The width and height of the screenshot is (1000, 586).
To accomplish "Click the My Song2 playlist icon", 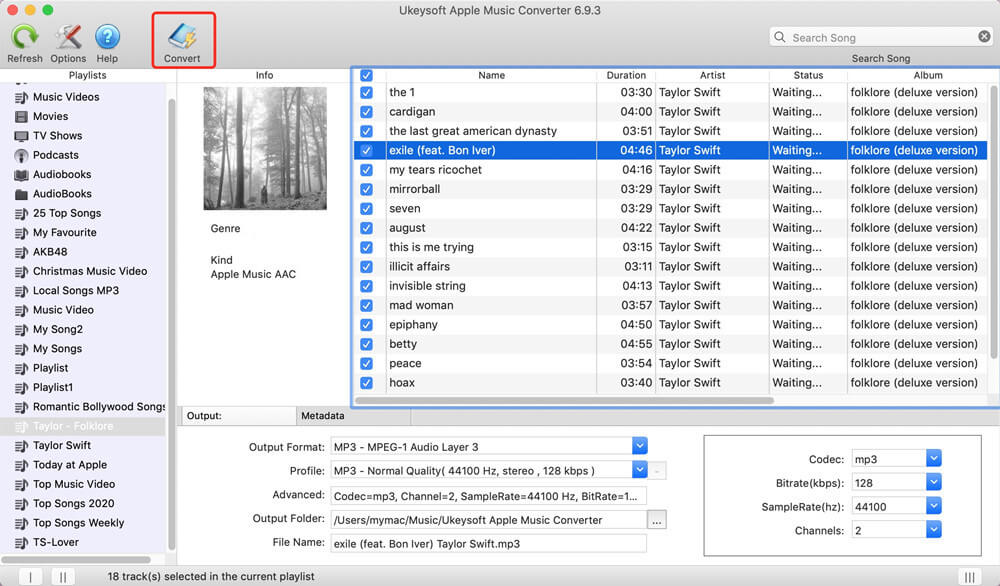I will point(21,330).
